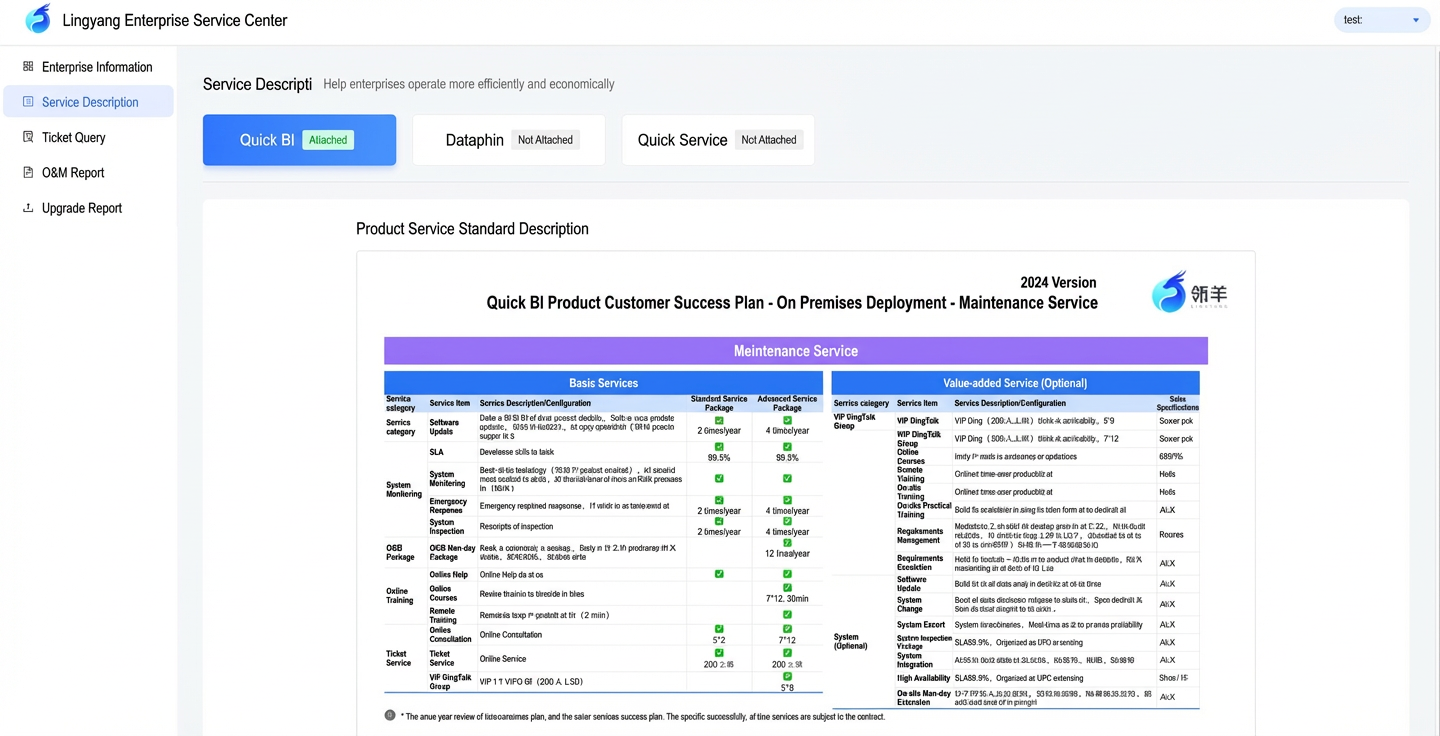1440x736 pixels.
Task: Click the Lingyang brand logo inside the document
Action: click(x=1189, y=292)
